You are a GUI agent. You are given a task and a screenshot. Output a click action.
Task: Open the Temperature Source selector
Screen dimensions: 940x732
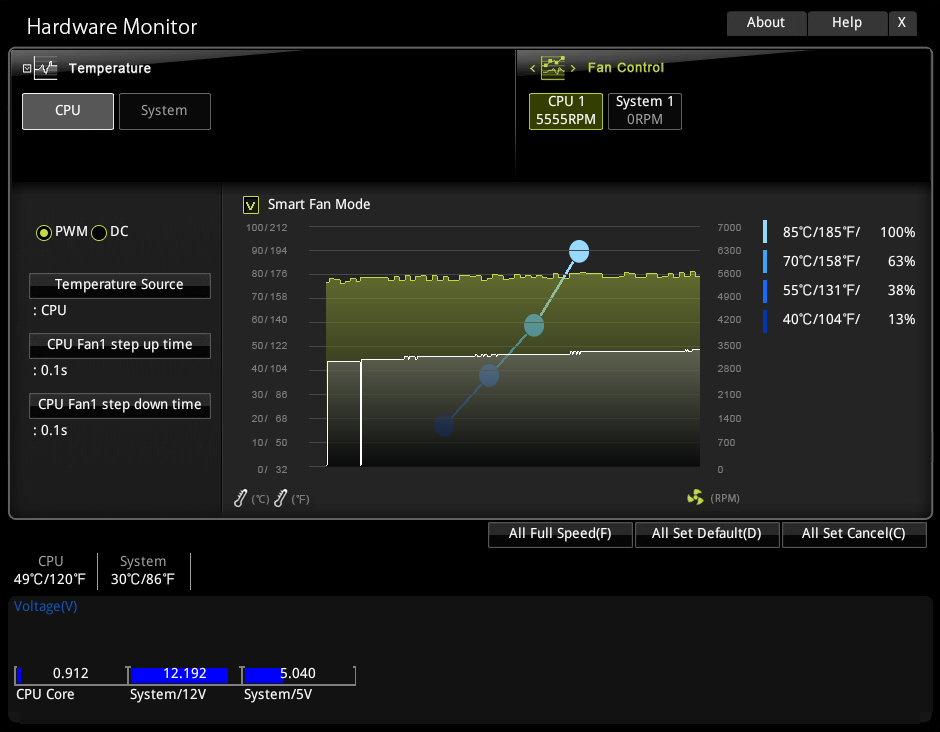pyautogui.click(x=120, y=285)
